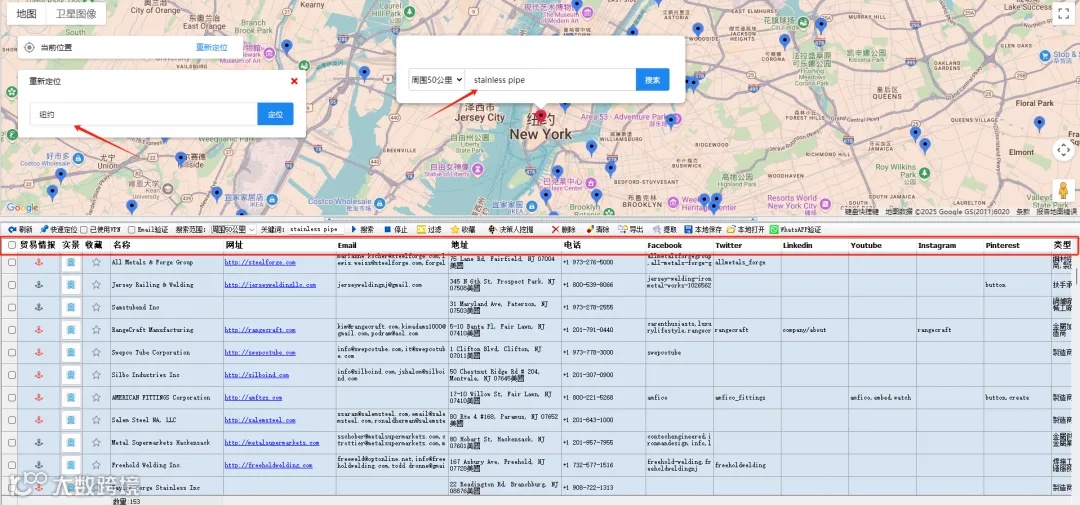This screenshot has width=1080, height=505.
Task: Favorite star for AMERICAN FITTINGS Corporation row
Action: (96, 398)
